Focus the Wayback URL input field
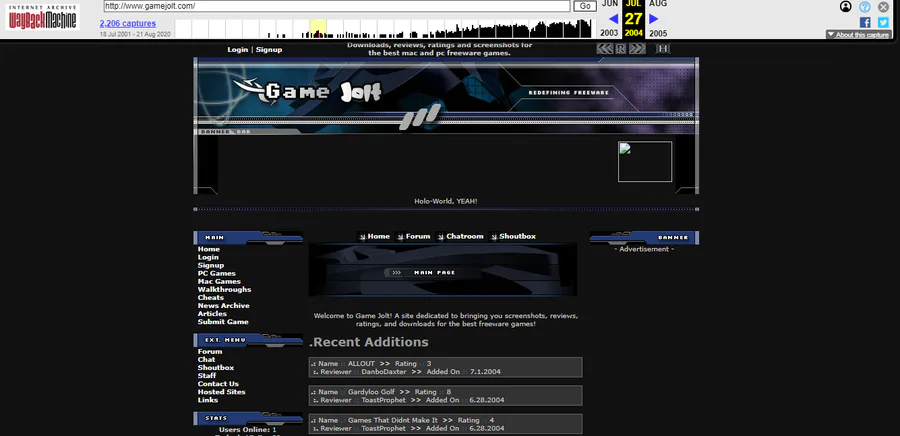Image resolution: width=900 pixels, height=436 pixels. 336,6
